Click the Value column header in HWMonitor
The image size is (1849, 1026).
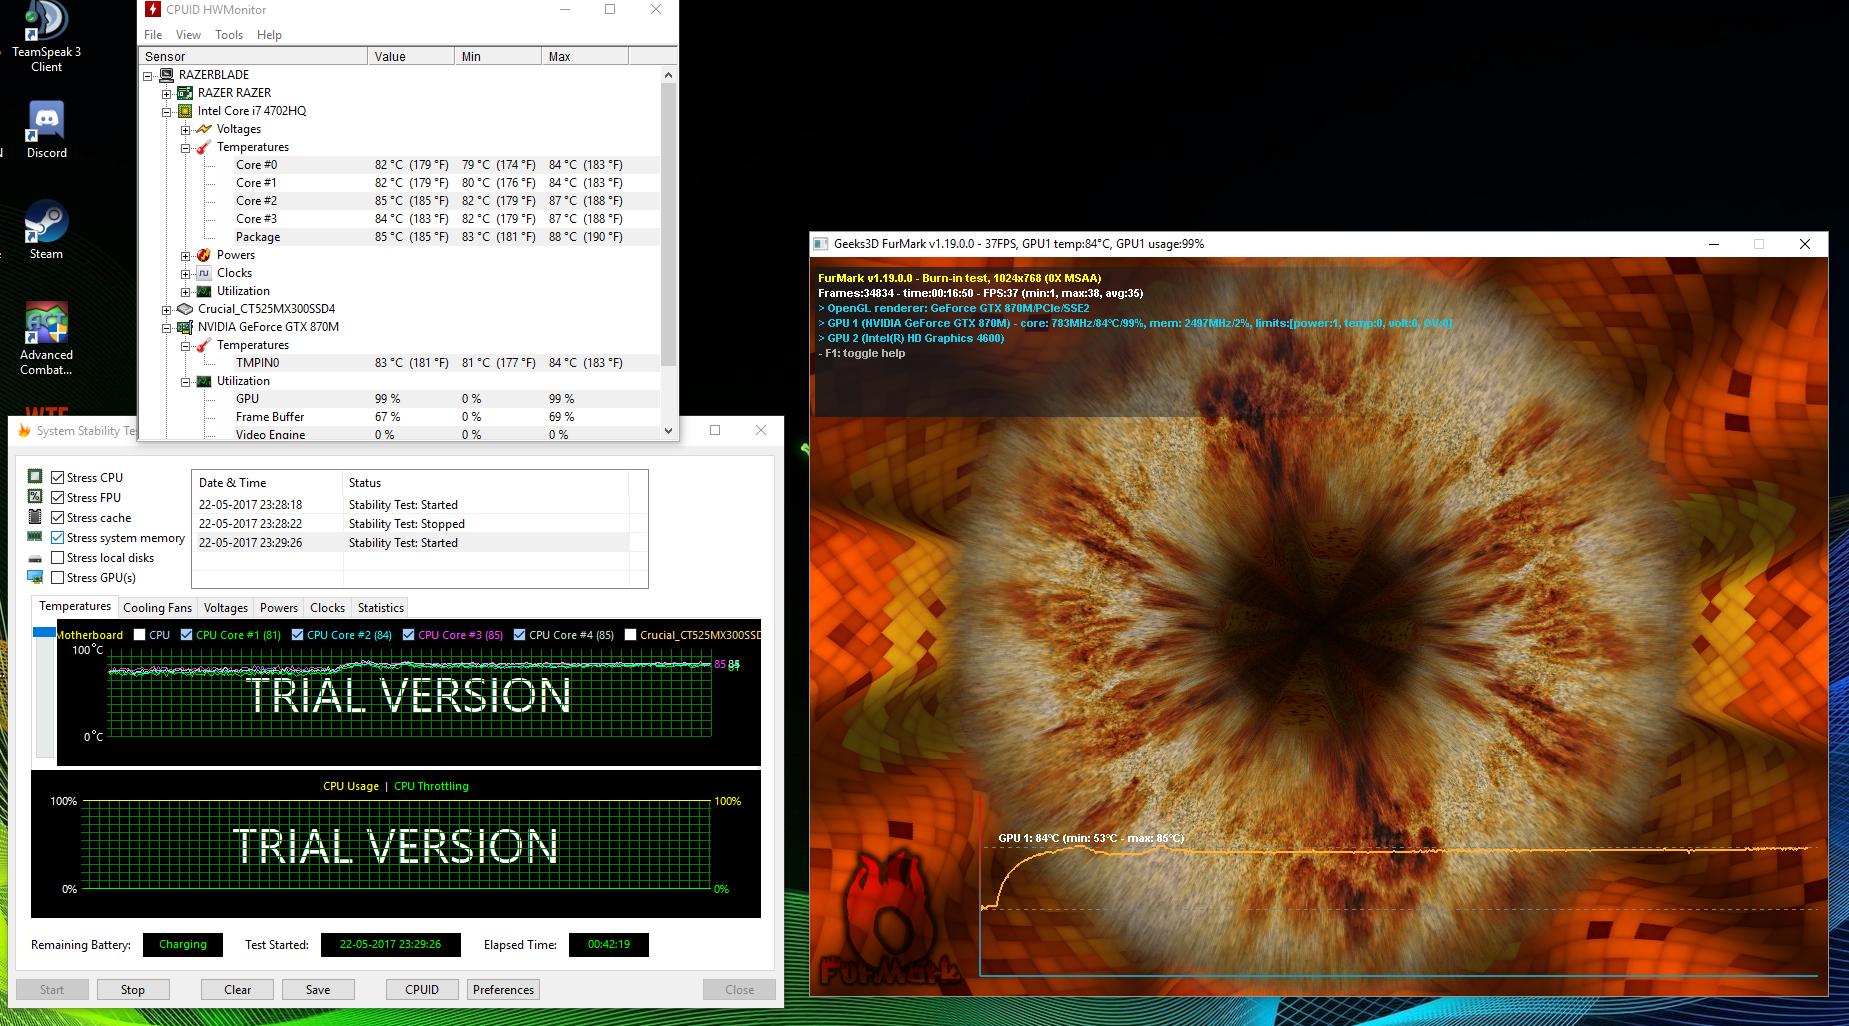click(411, 57)
